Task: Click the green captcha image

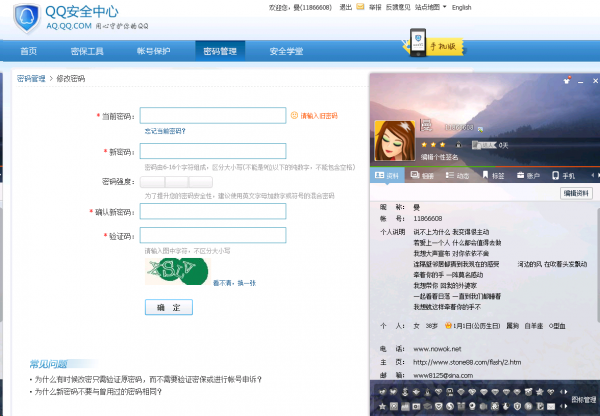Action: [178, 271]
